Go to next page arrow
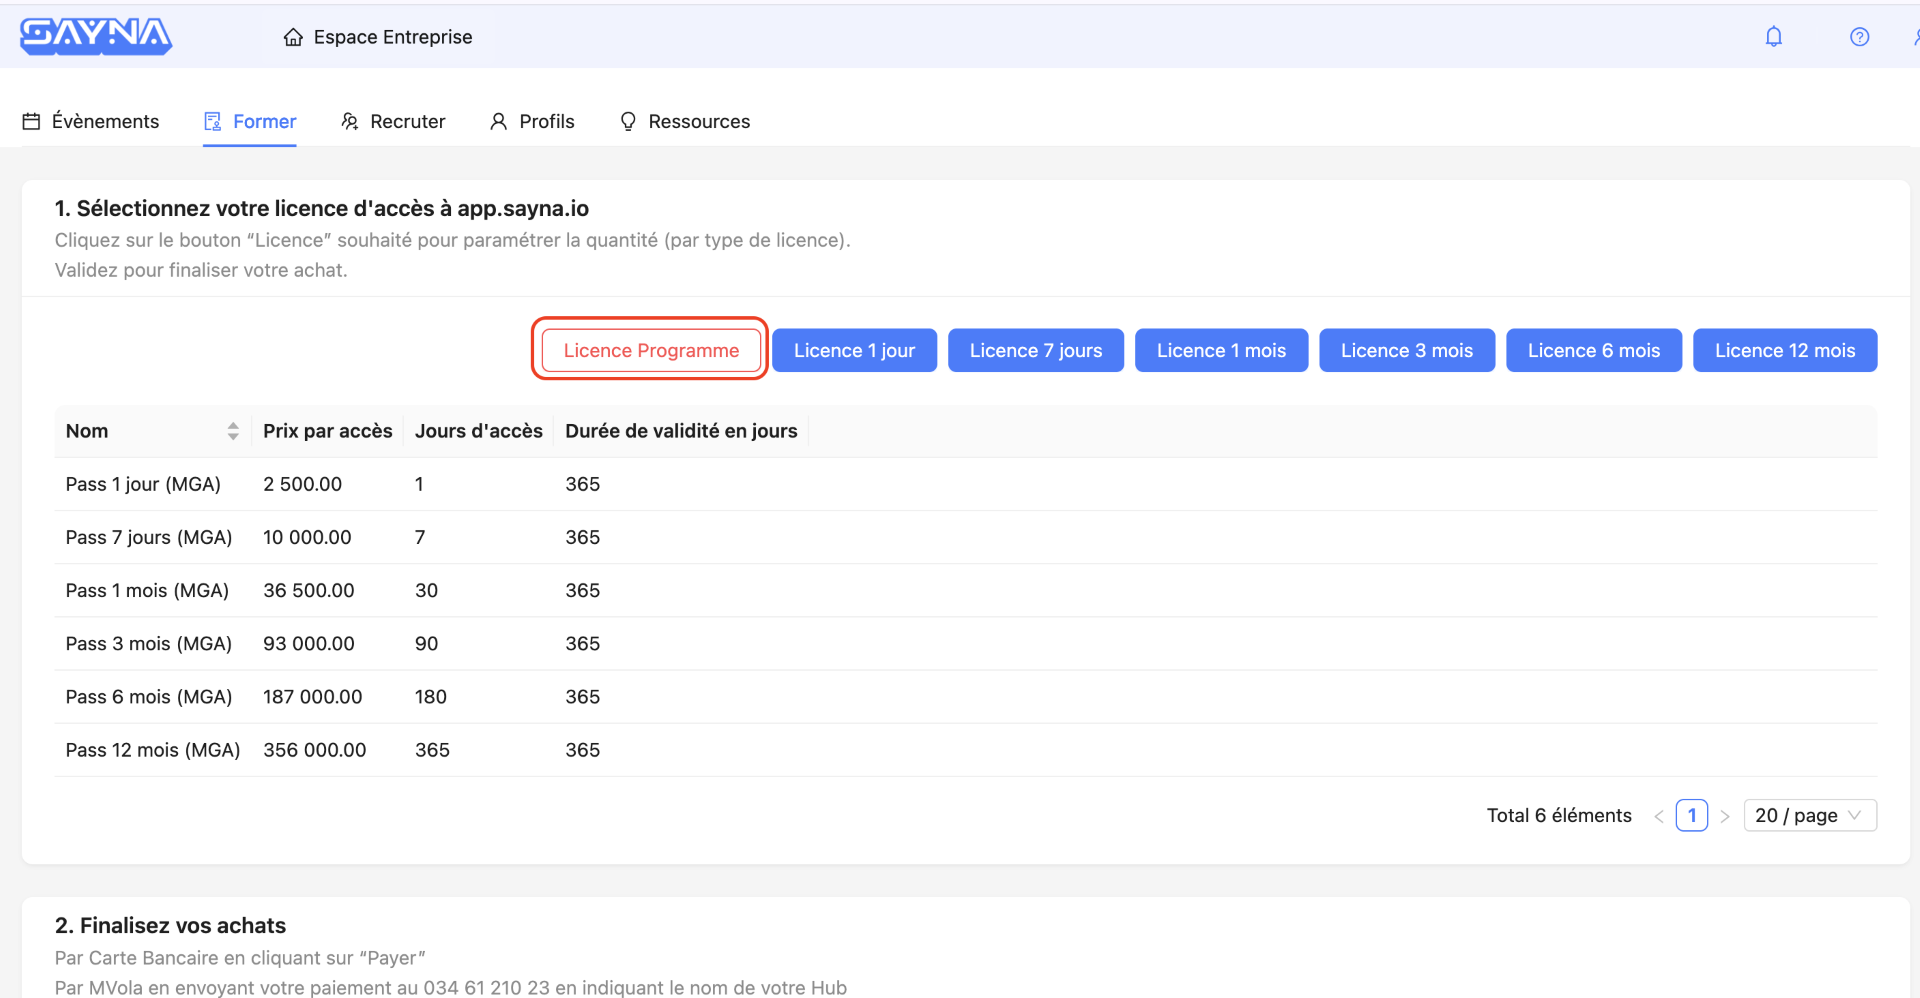The height and width of the screenshot is (998, 1920). coord(1725,816)
